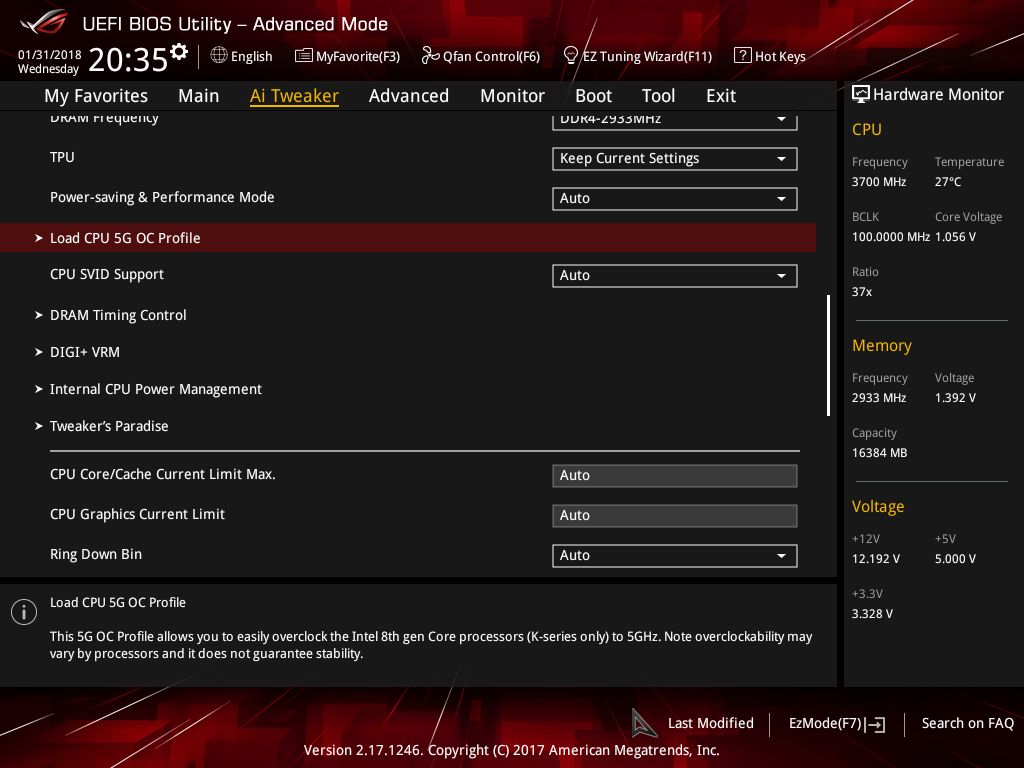Open MyFavorite(F3) folder icon

[x=304, y=56]
